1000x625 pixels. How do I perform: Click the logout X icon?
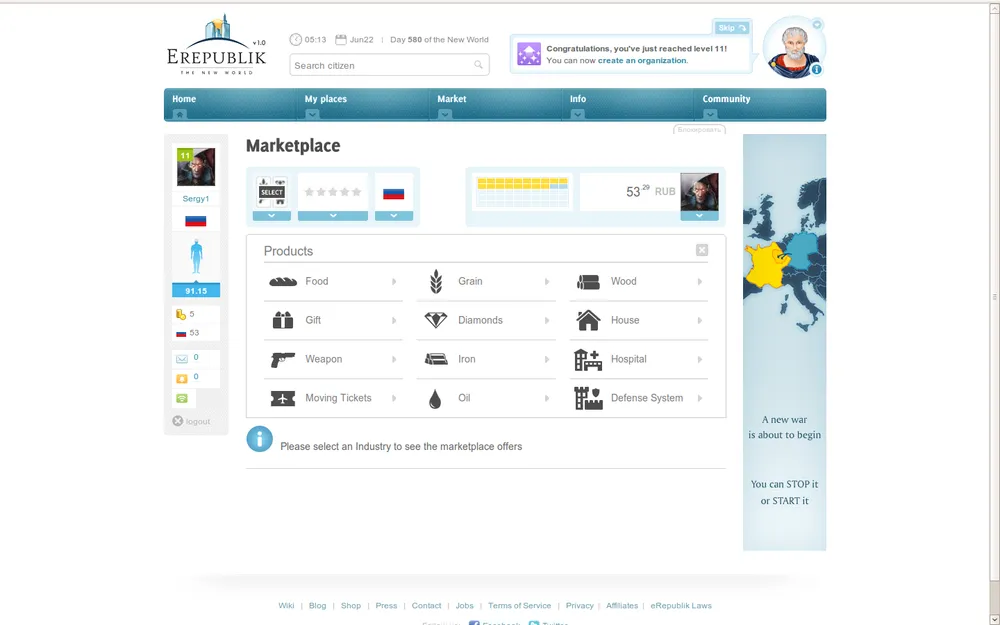click(x=177, y=421)
